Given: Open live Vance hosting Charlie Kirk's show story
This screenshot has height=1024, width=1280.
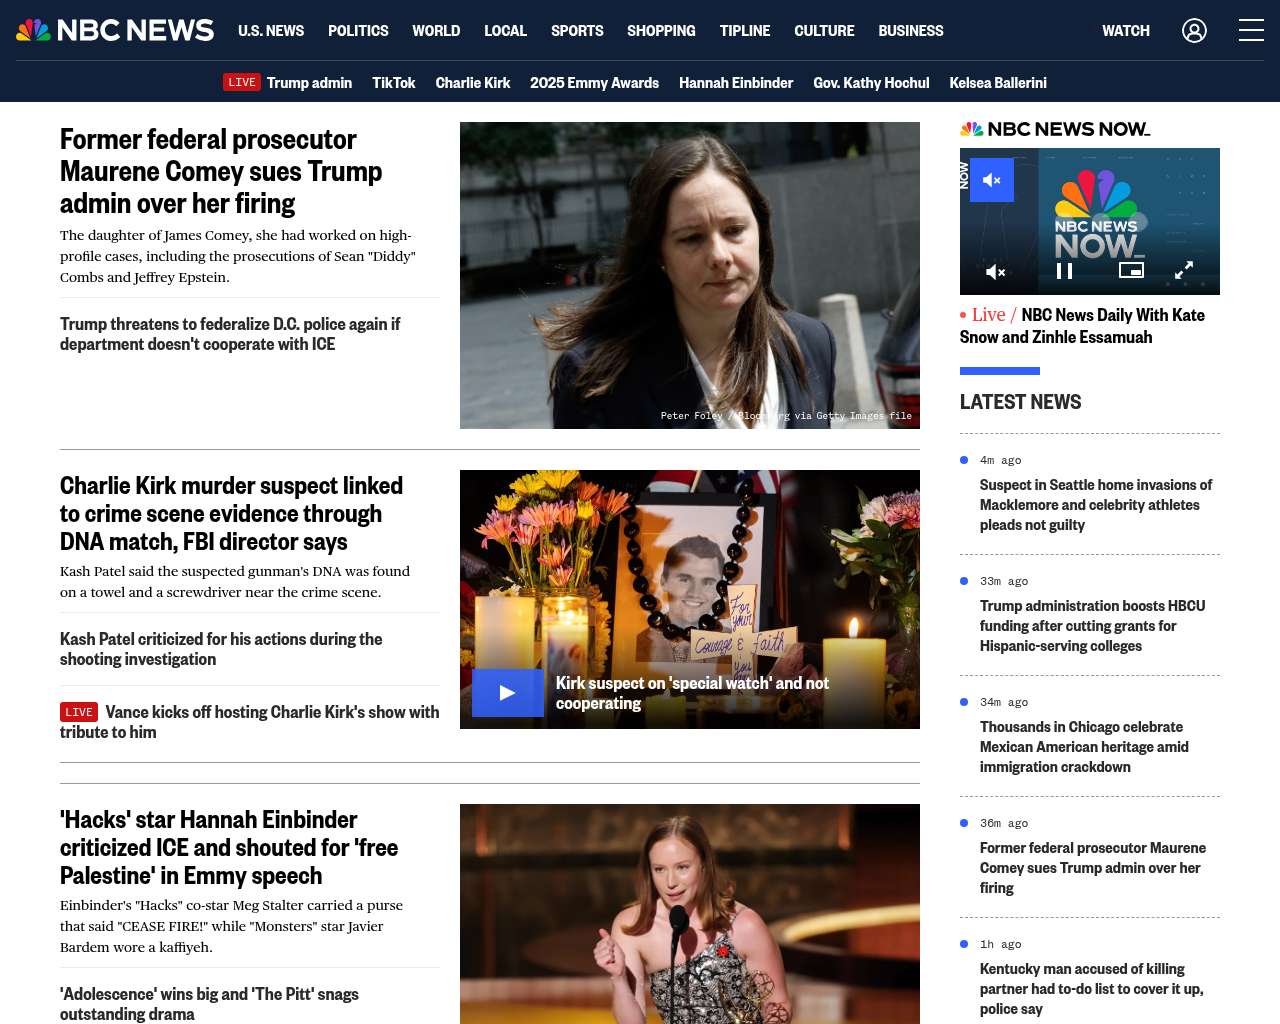Looking at the screenshot, I should (x=250, y=722).
